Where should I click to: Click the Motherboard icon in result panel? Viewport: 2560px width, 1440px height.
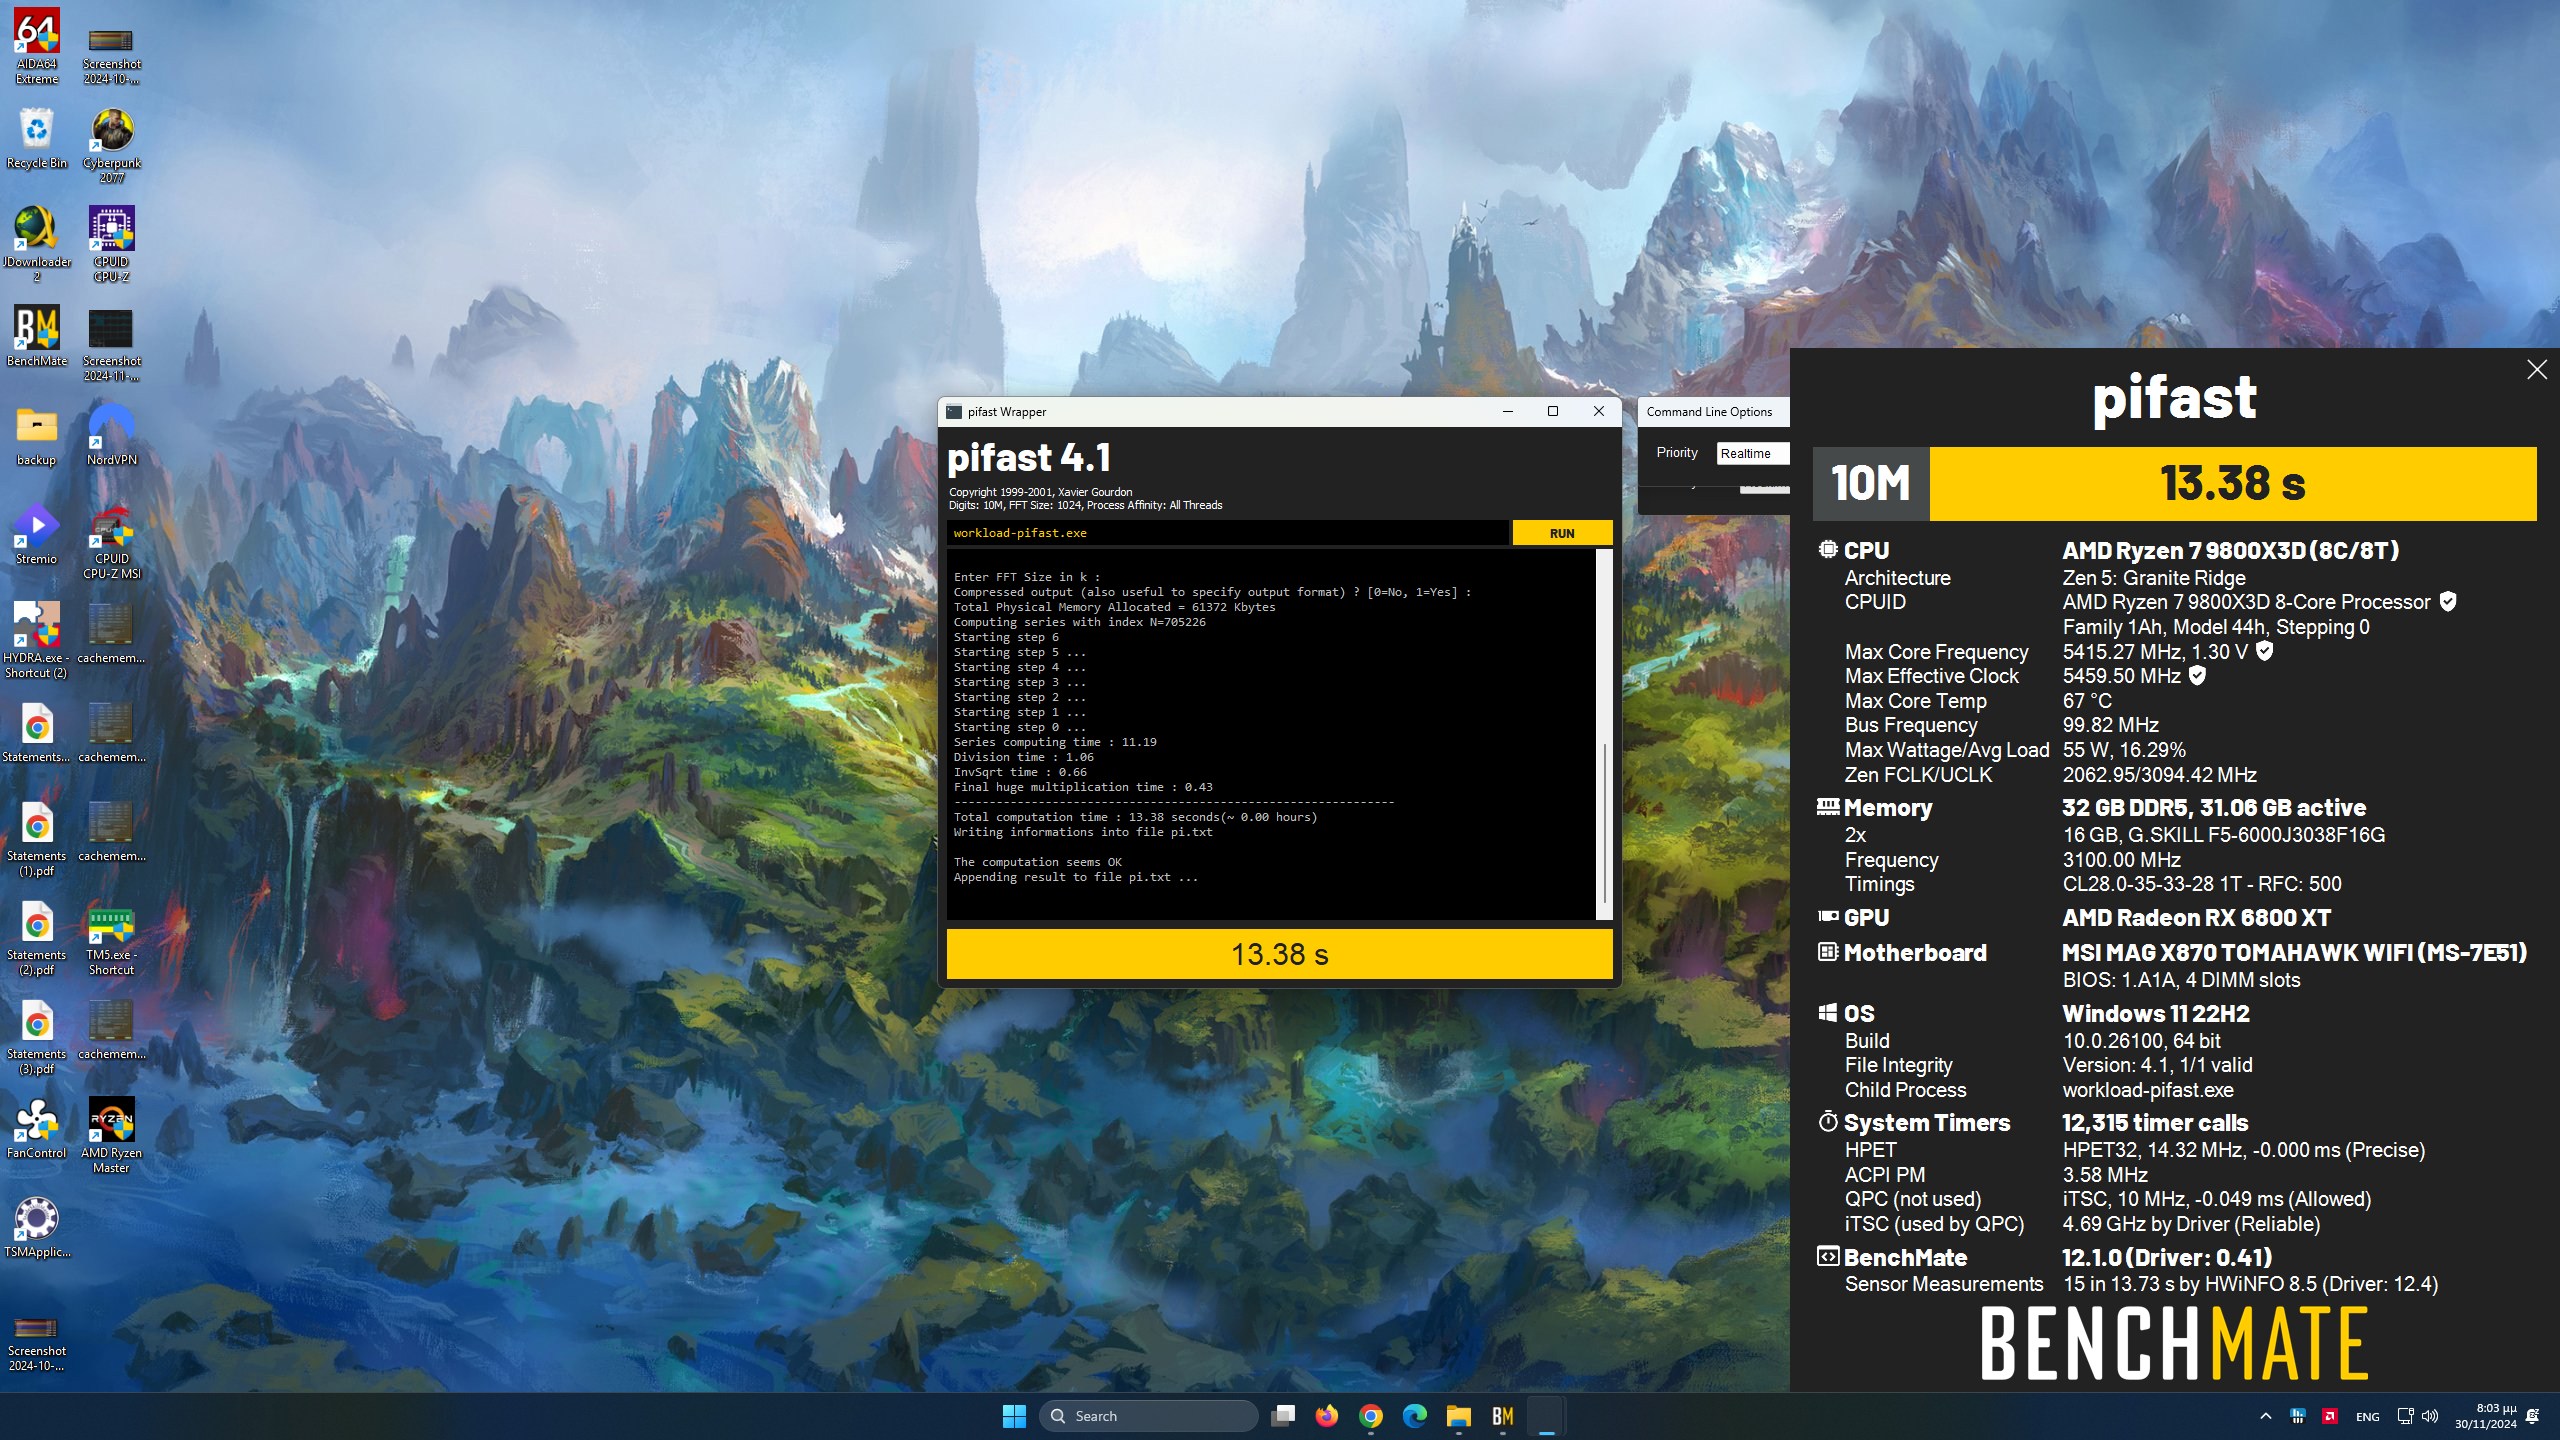click(x=1828, y=952)
